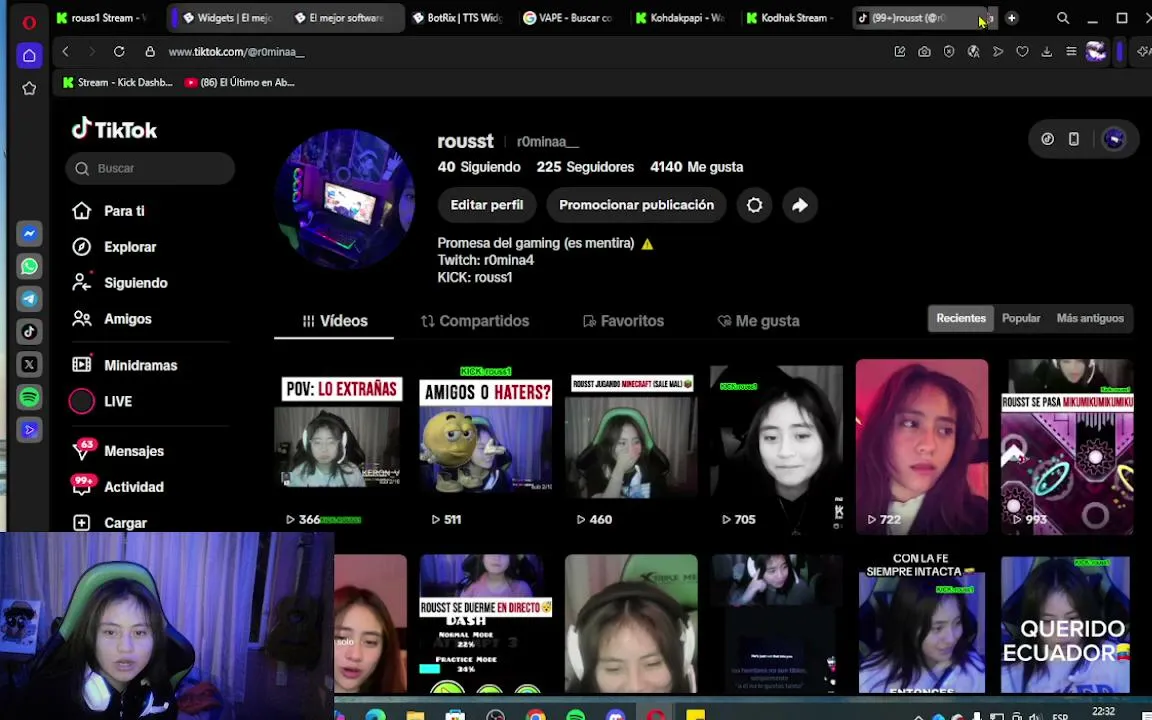The image size is (1152, 720).
Task: Open the Explorar page
Action: point(115,247)
